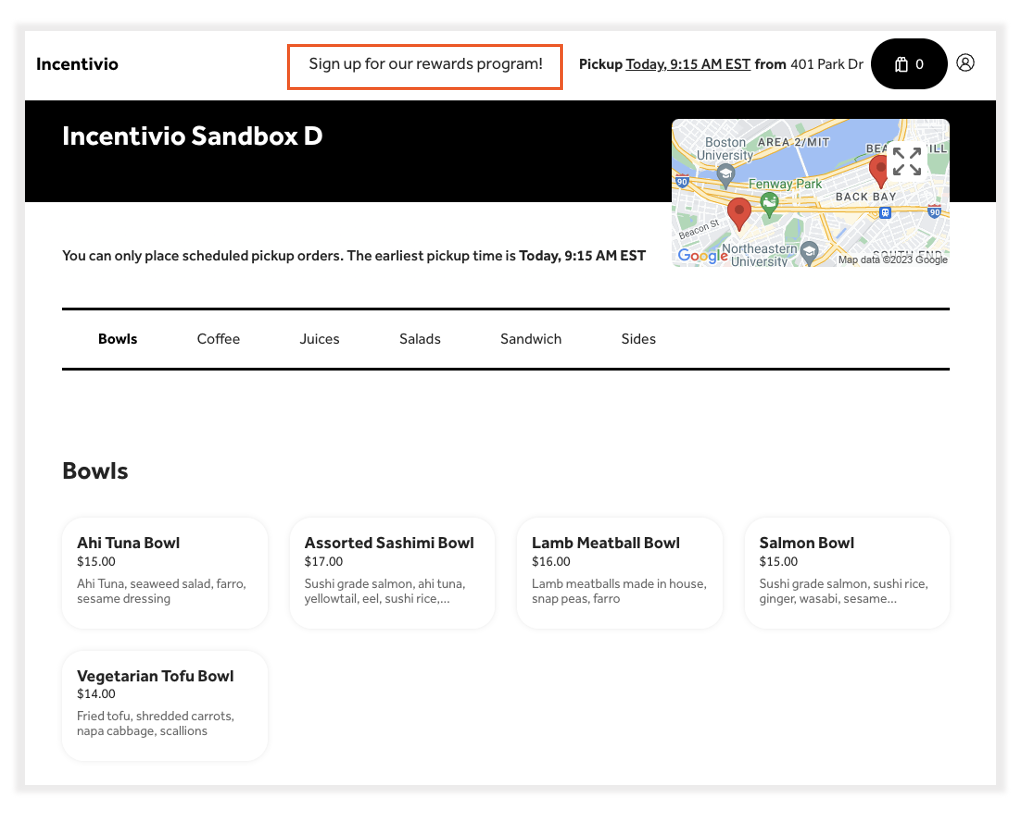Click the Northeastern University map marker
Viewport: 1028px width, 820px height.
[810, 250]
